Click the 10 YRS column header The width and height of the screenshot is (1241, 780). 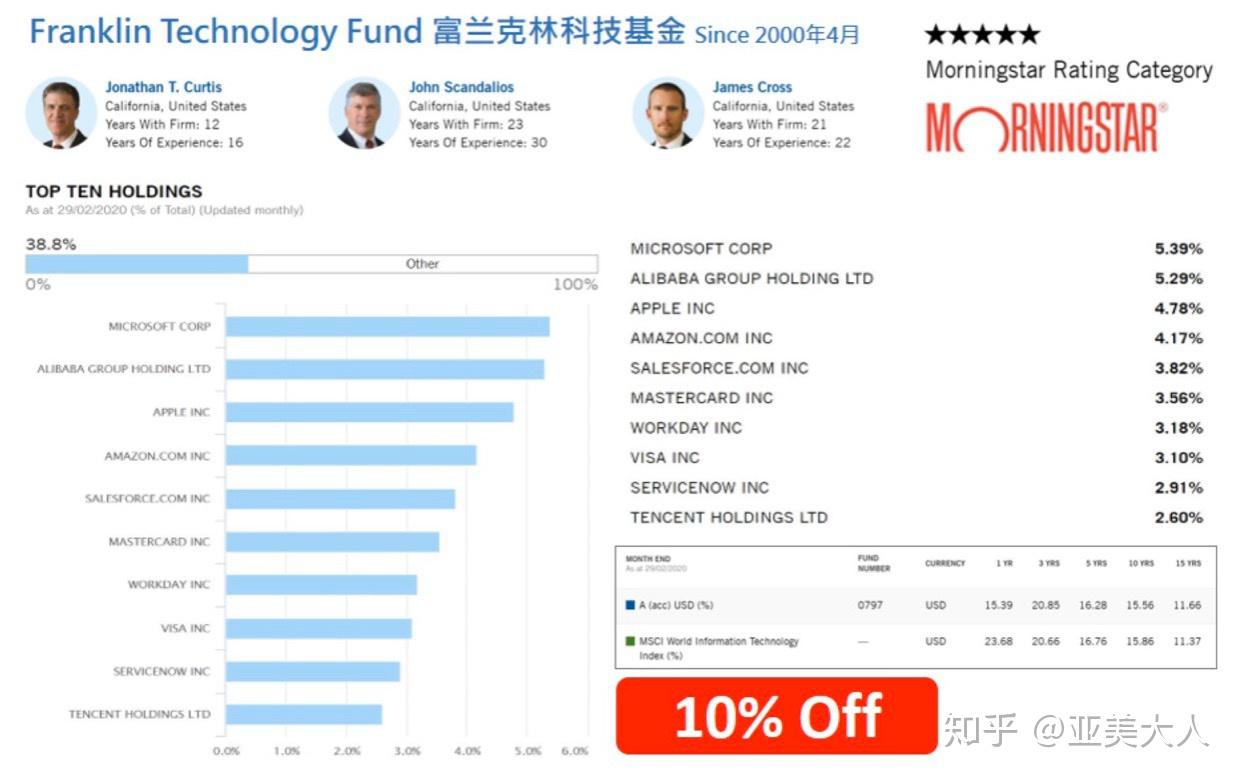coord(1140,563)
